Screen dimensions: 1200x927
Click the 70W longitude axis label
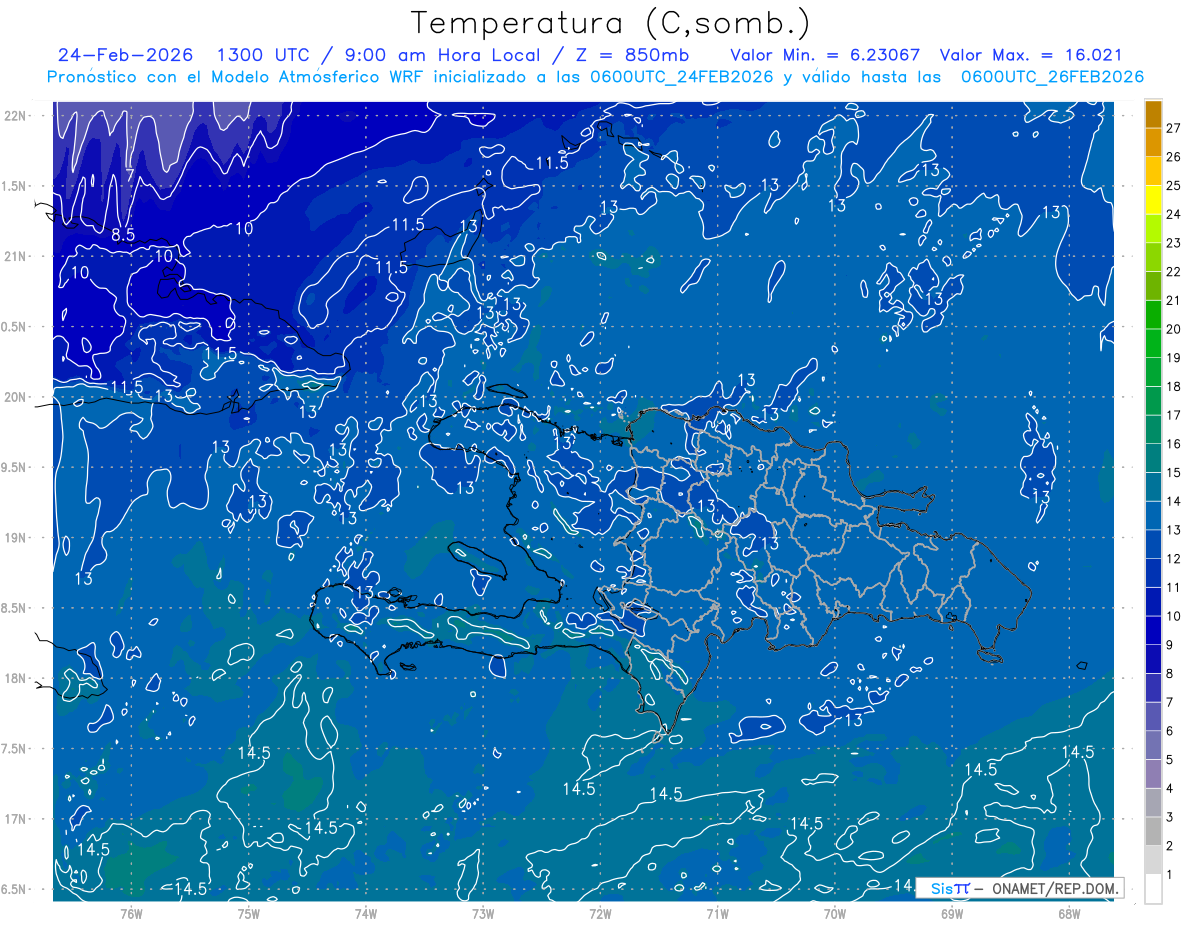point(834,914)
